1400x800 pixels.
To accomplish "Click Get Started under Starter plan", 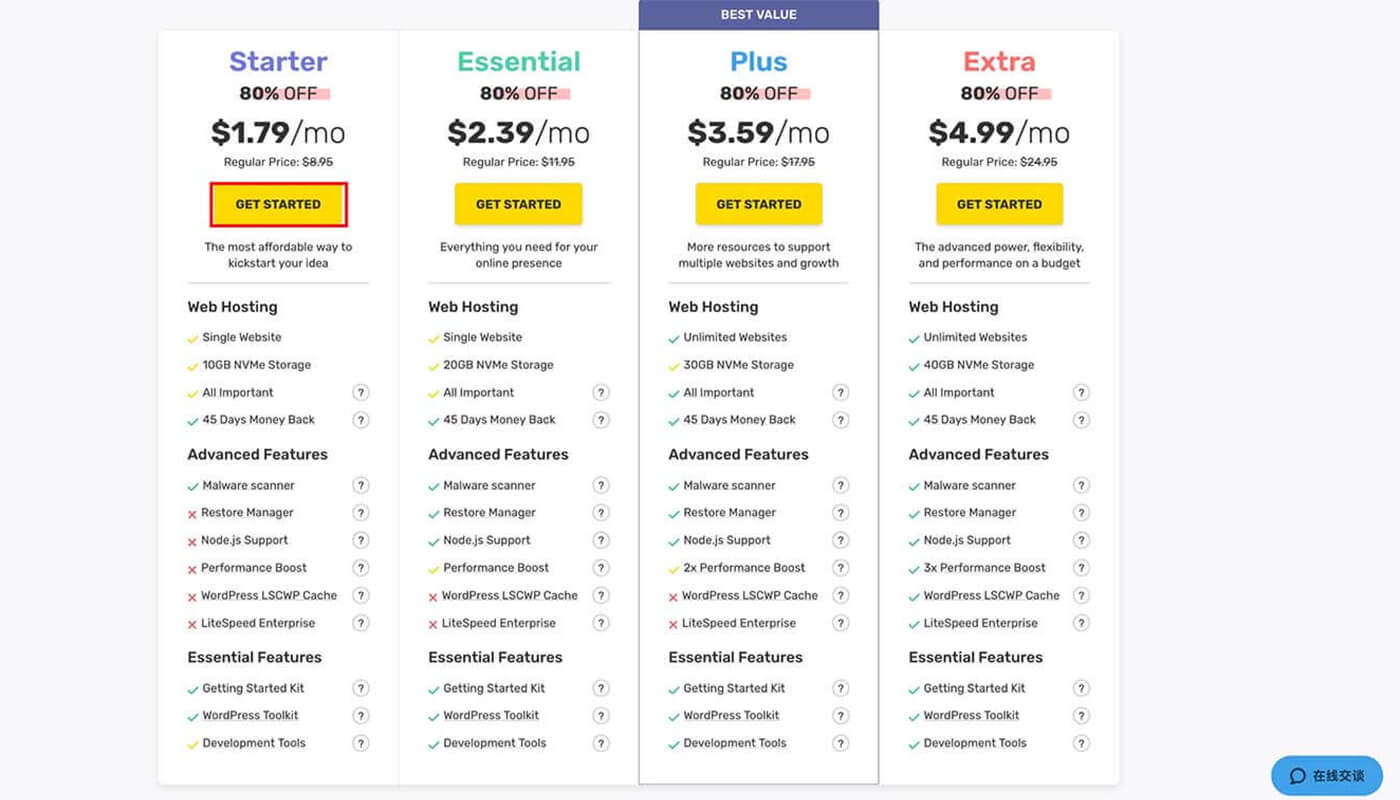I will pyautogui.click(x=278, y=204).
